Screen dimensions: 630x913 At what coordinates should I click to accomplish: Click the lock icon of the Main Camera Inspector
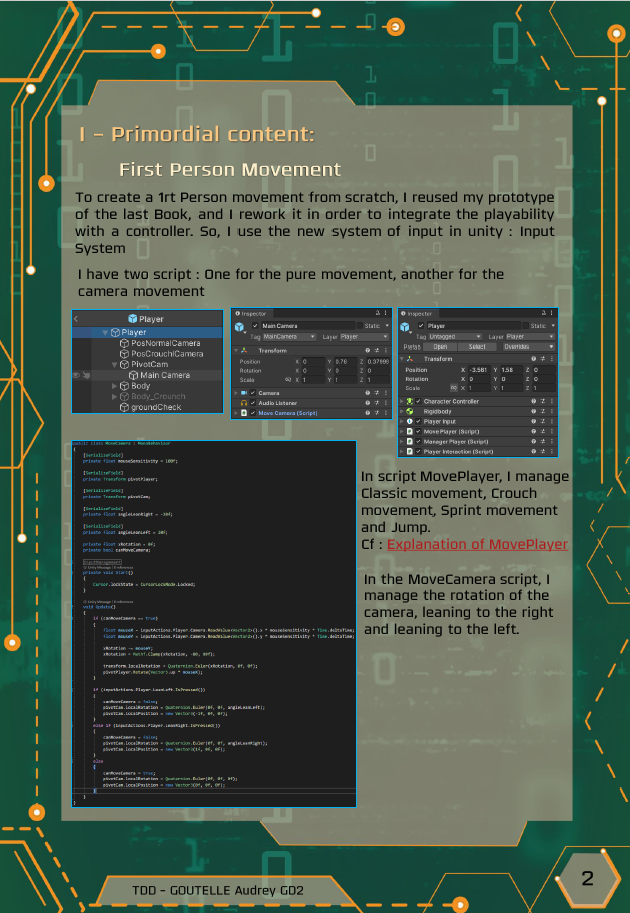pos(378,313)
